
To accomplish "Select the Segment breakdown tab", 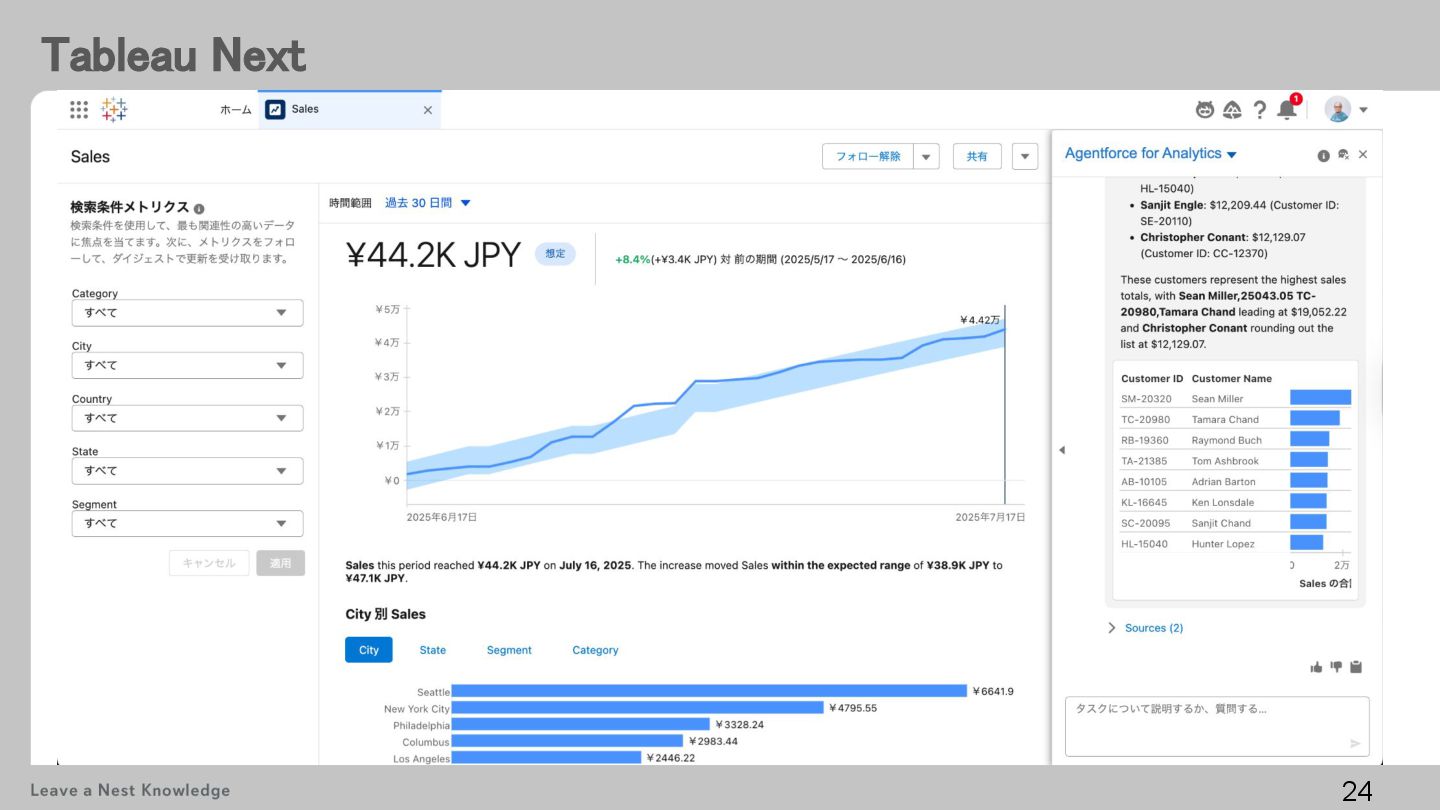I will pyautogui.click(x=509, y=650).
